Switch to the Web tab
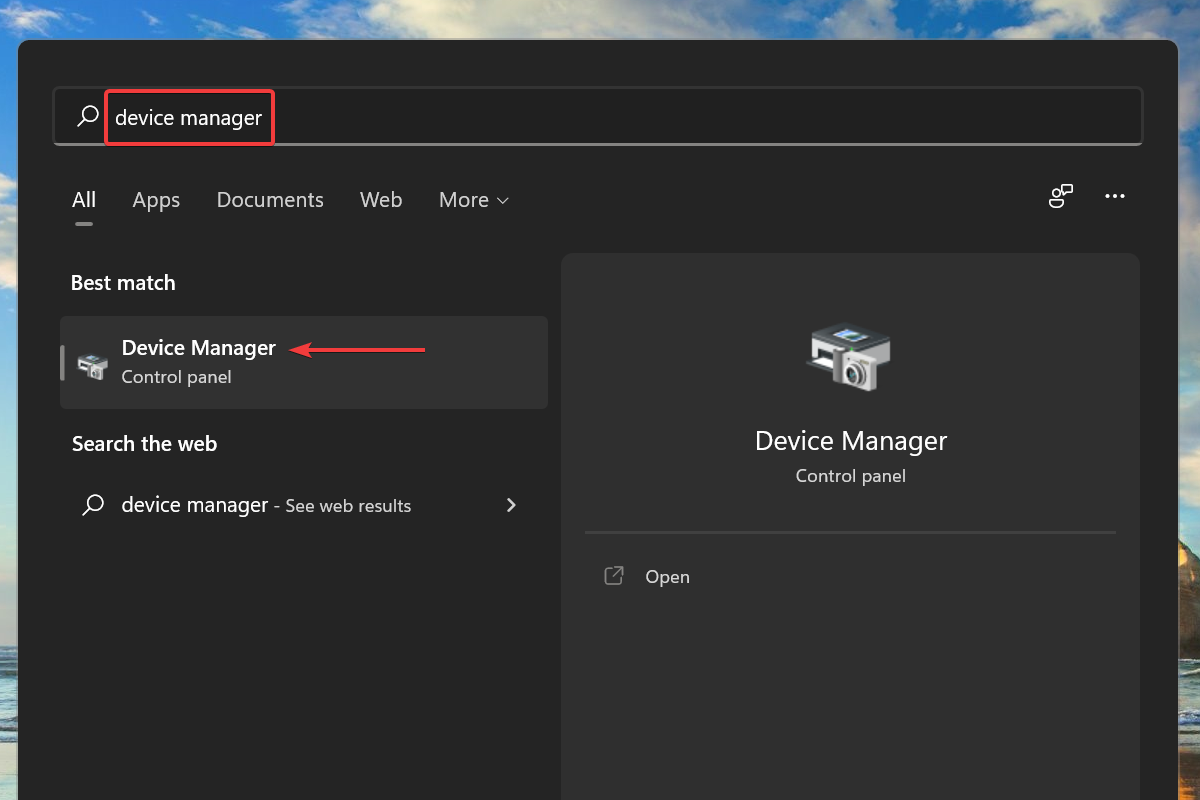The image size is (1200, 800). coord(381,200)
